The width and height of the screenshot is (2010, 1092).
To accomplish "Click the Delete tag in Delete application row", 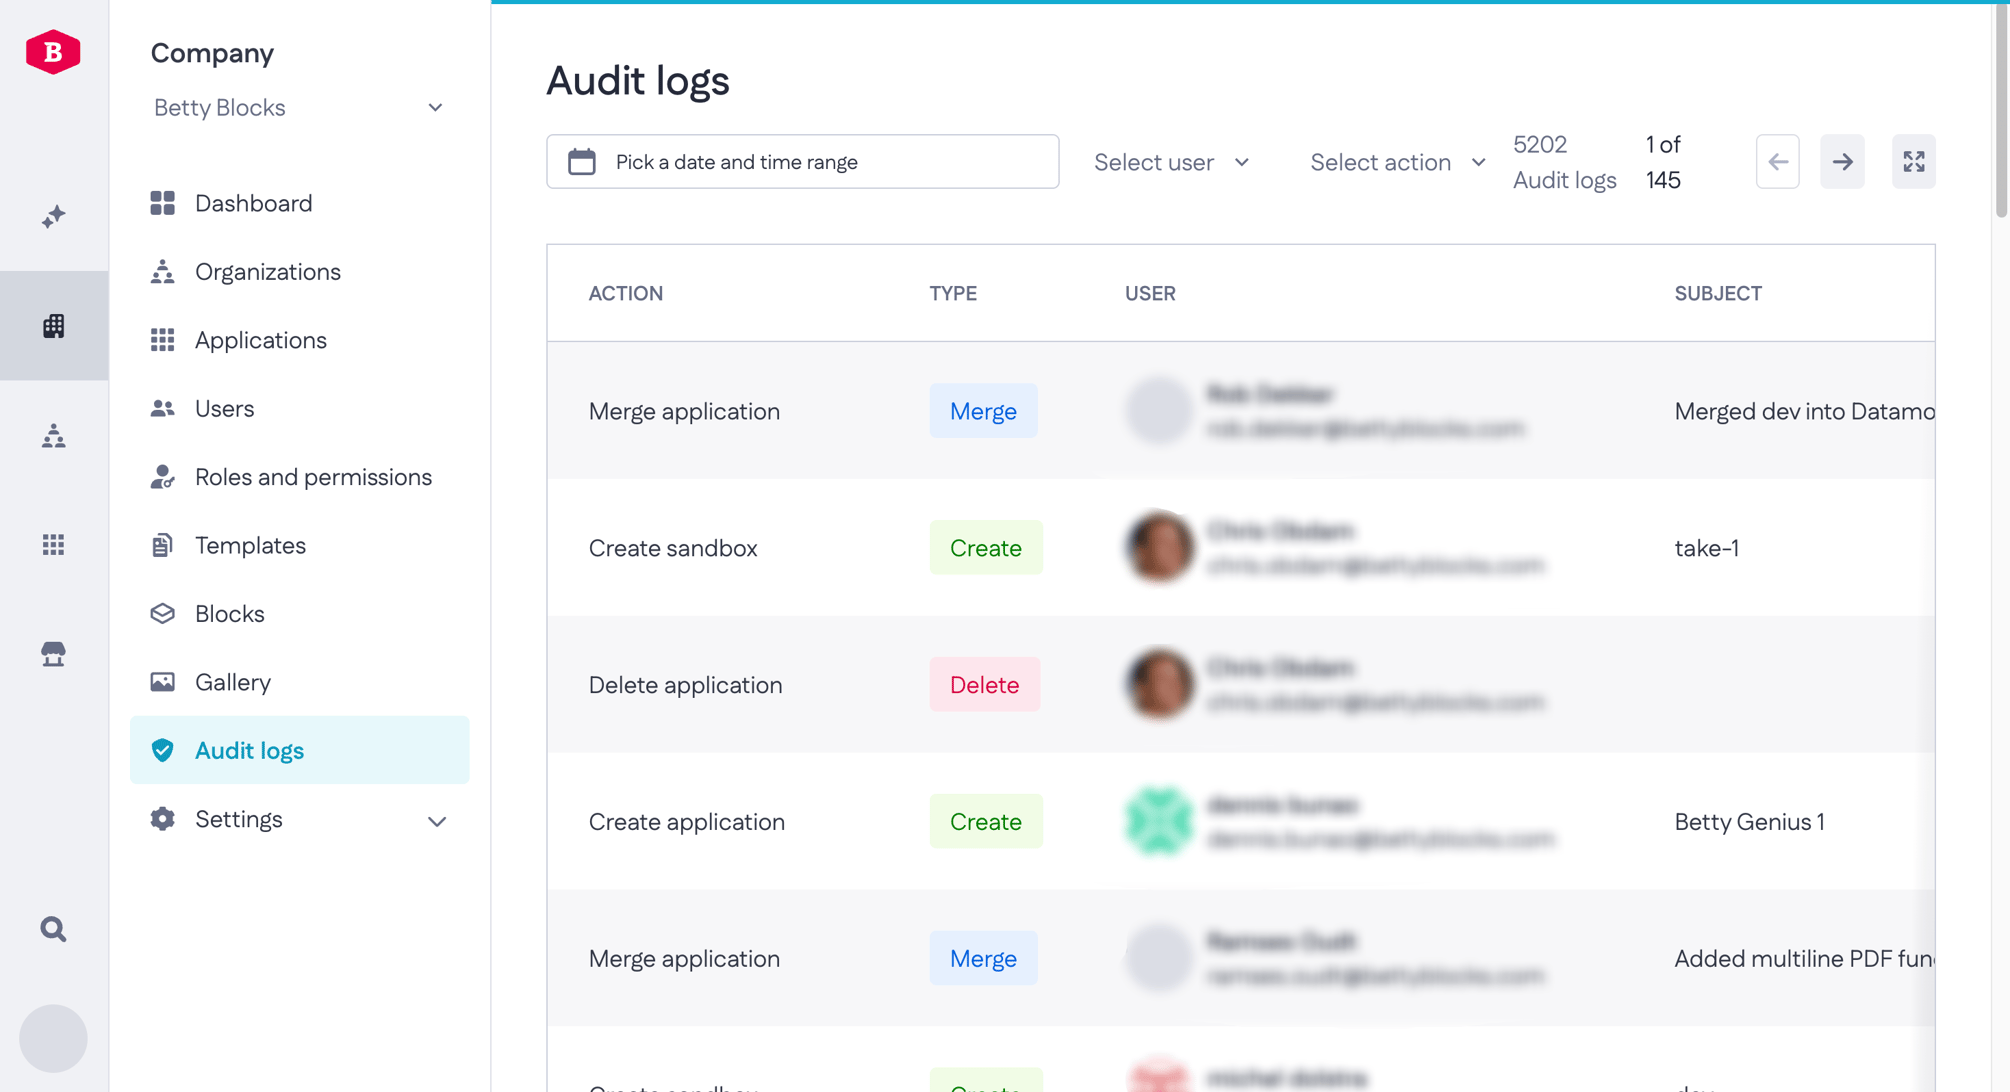I will tap(984, 685).
